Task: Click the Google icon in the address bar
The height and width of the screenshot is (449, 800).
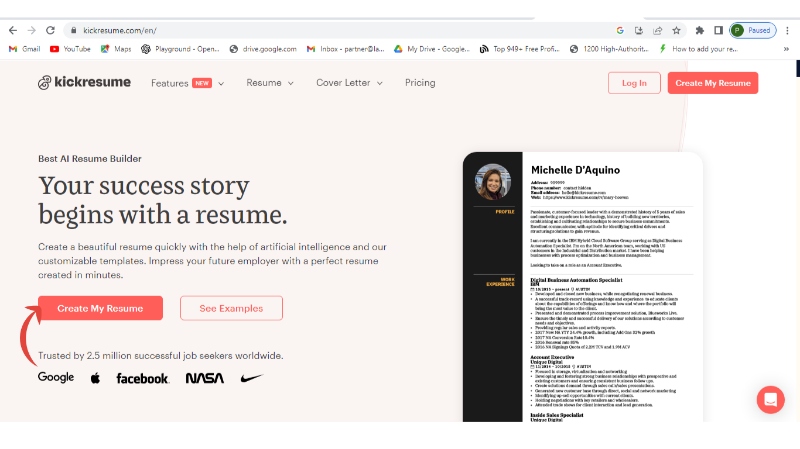Action: pos(620,31)
